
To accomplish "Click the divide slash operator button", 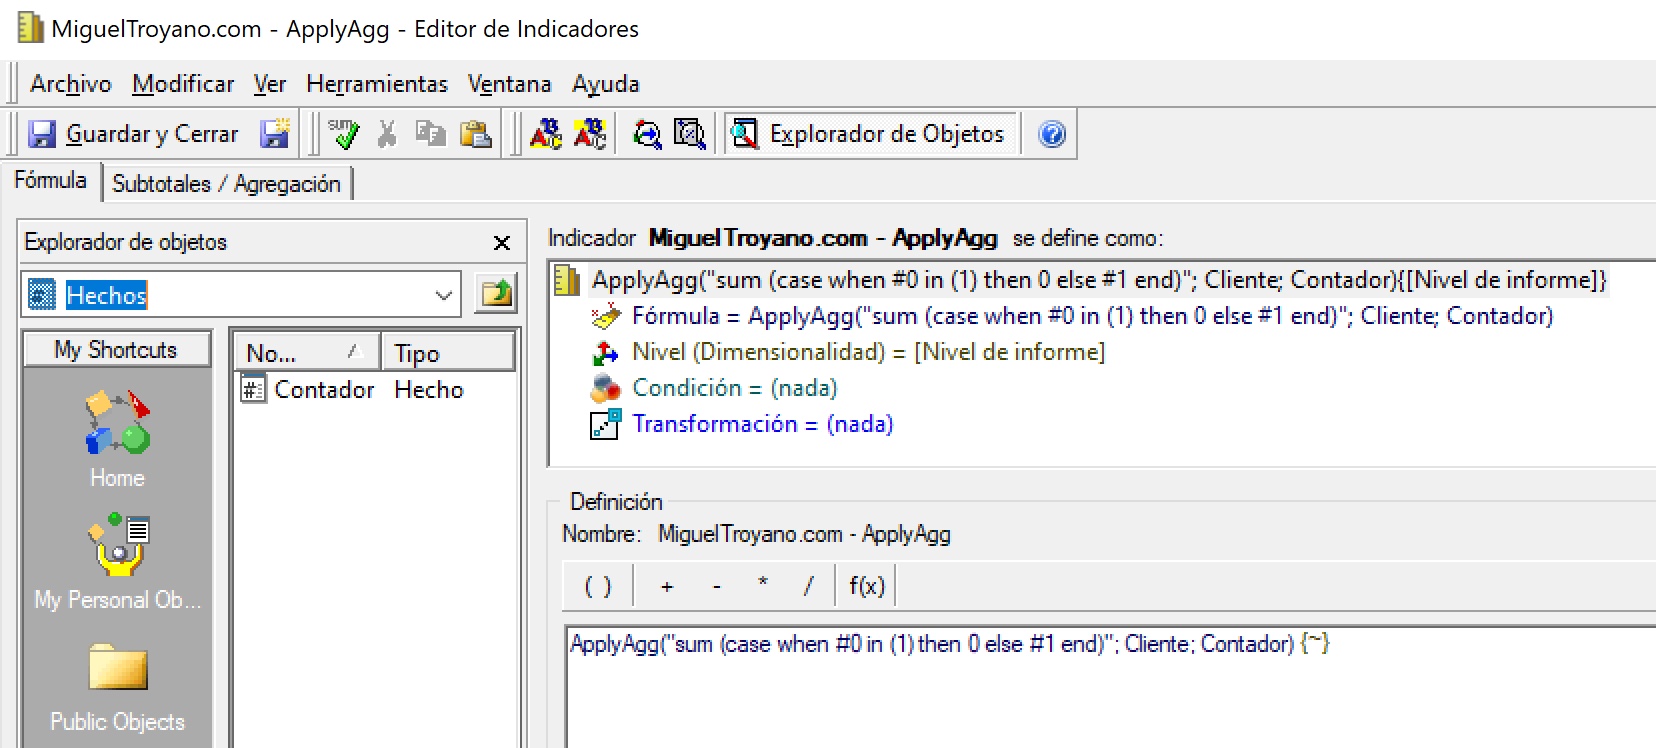I will click(x=808, y=586).
